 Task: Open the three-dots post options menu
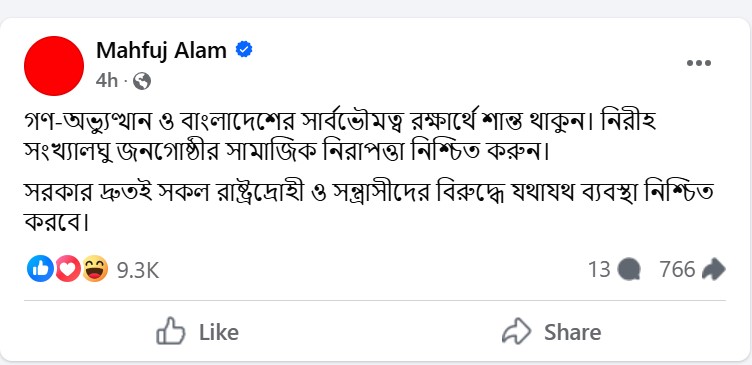[699, 63]
